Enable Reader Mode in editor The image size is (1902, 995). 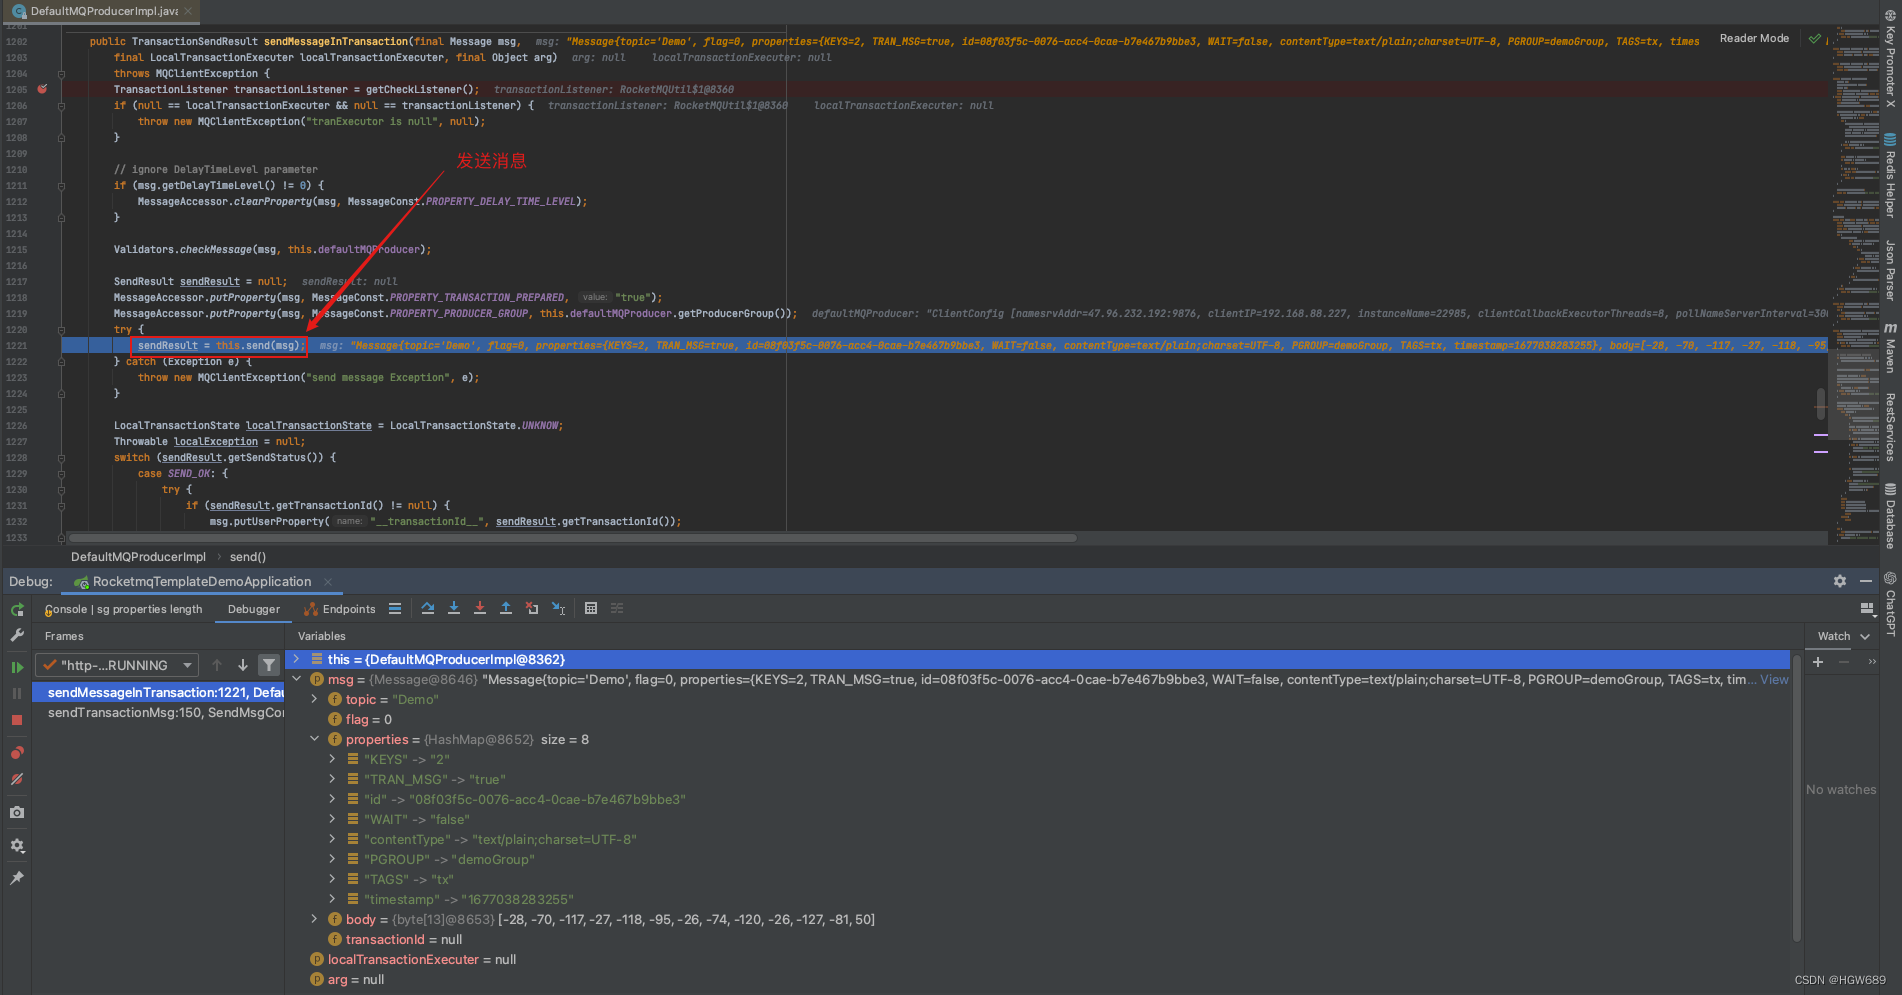click(1754, 38)
